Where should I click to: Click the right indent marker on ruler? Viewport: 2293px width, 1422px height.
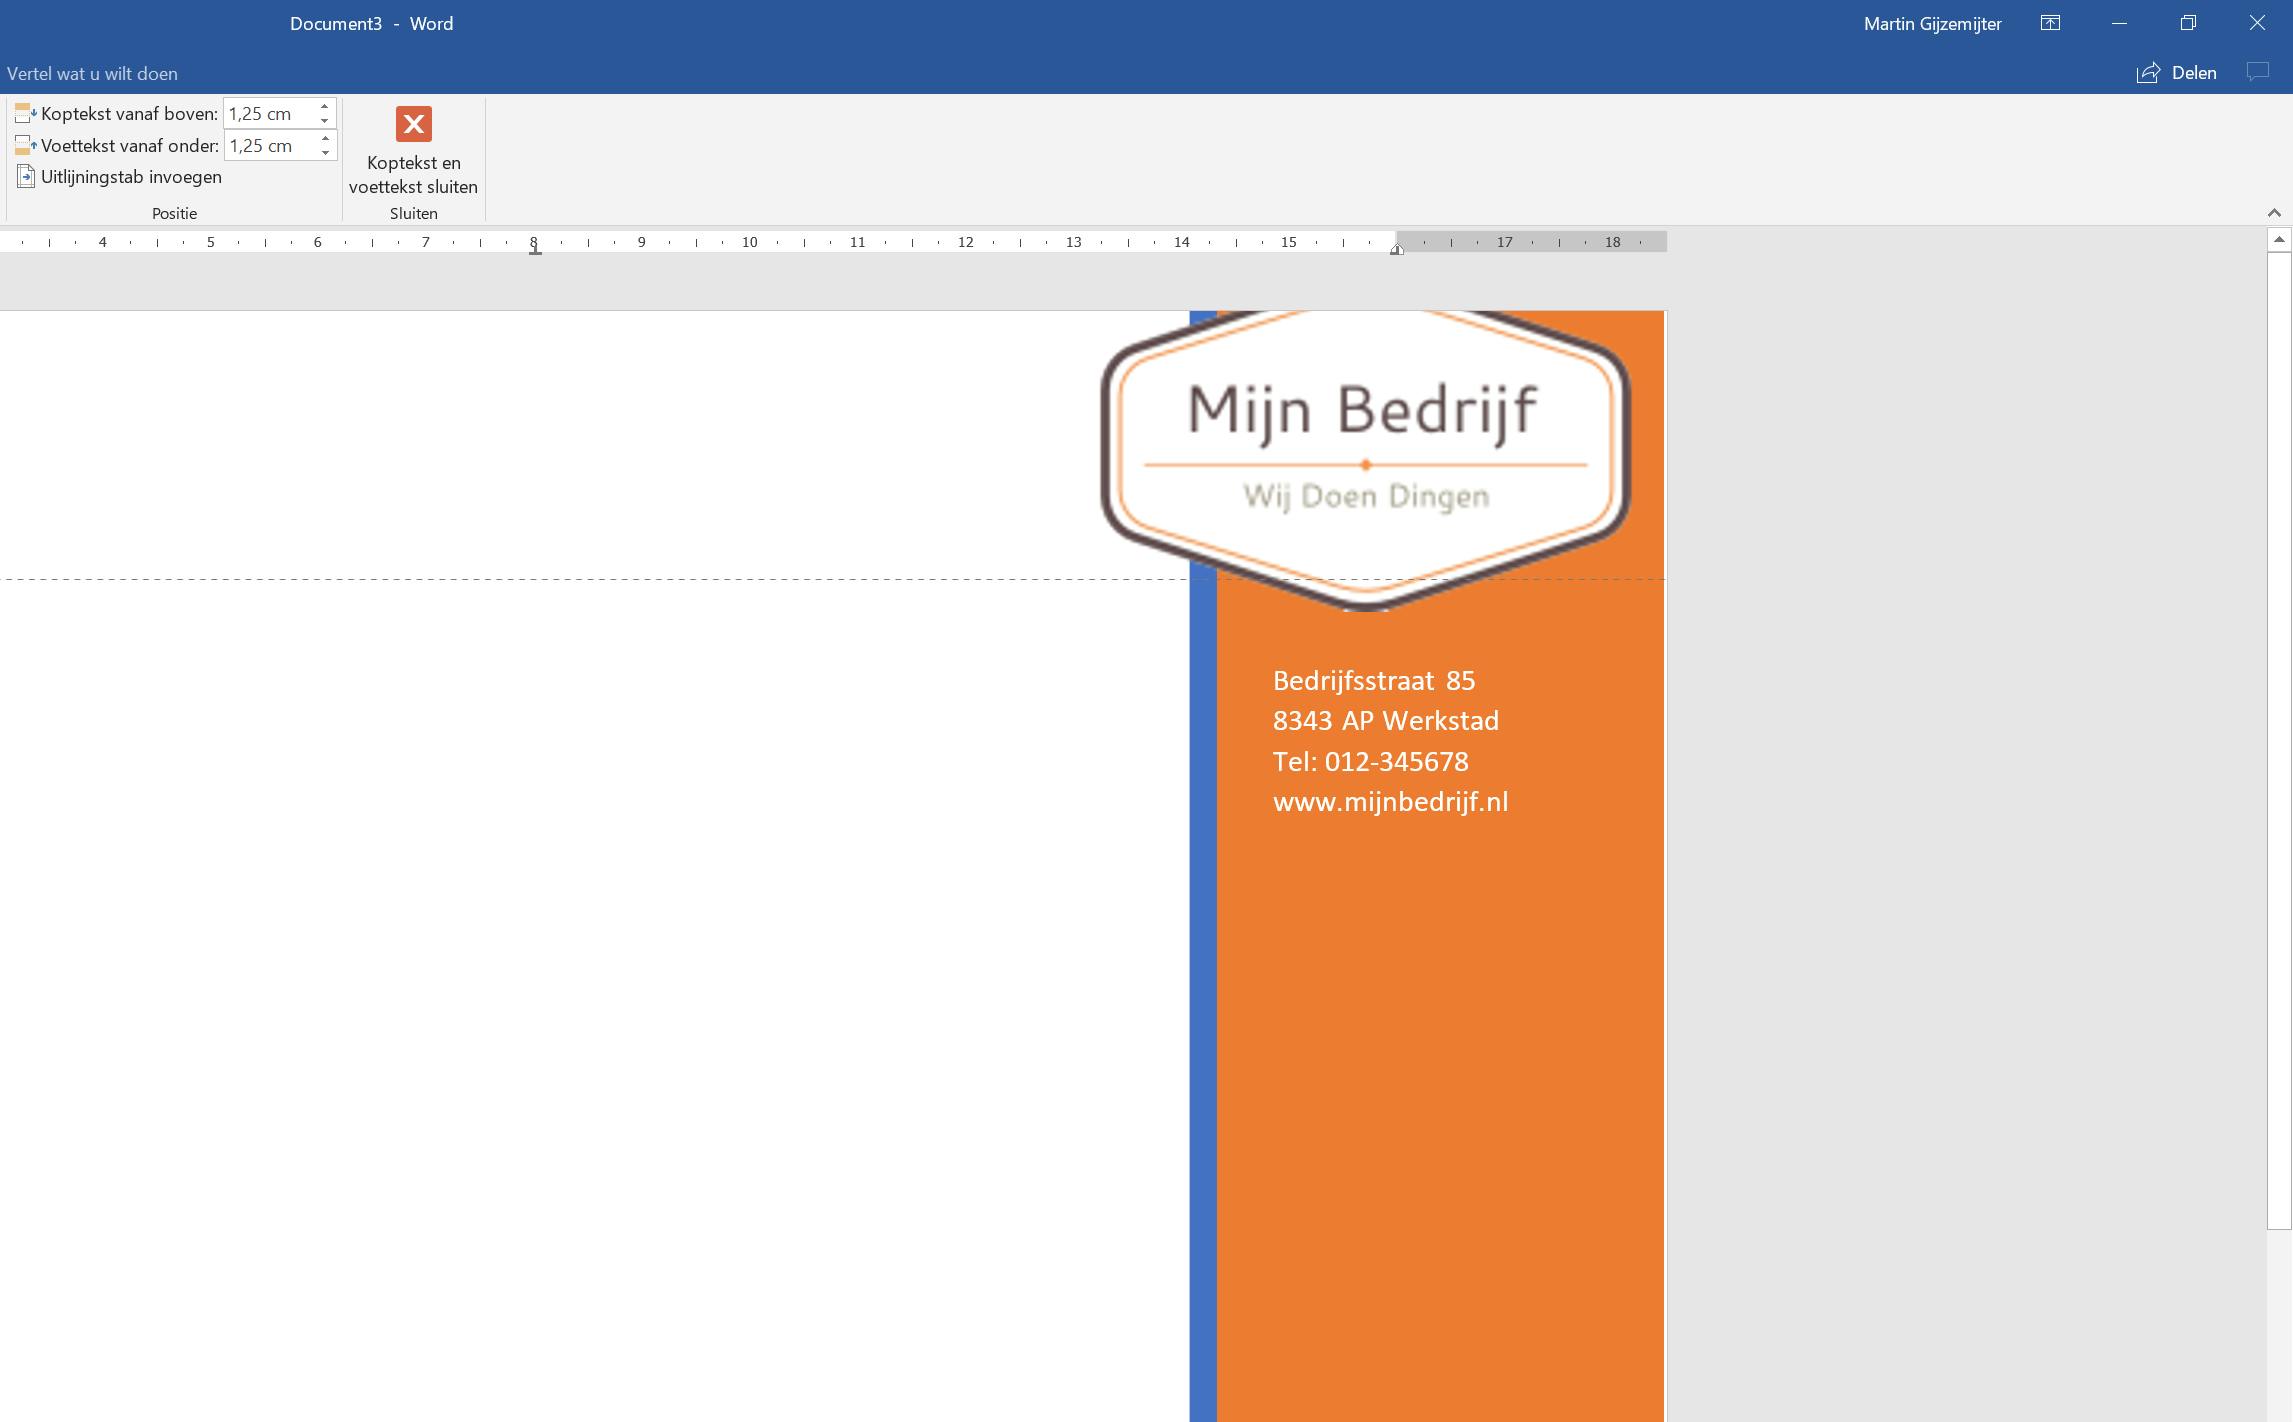pos(1396,249)
